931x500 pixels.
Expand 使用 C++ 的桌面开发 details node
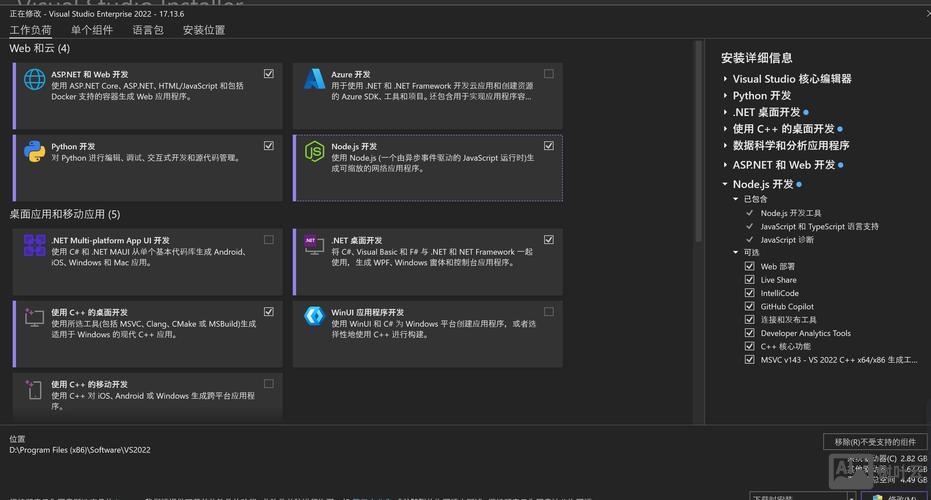[x=725, y=128]
